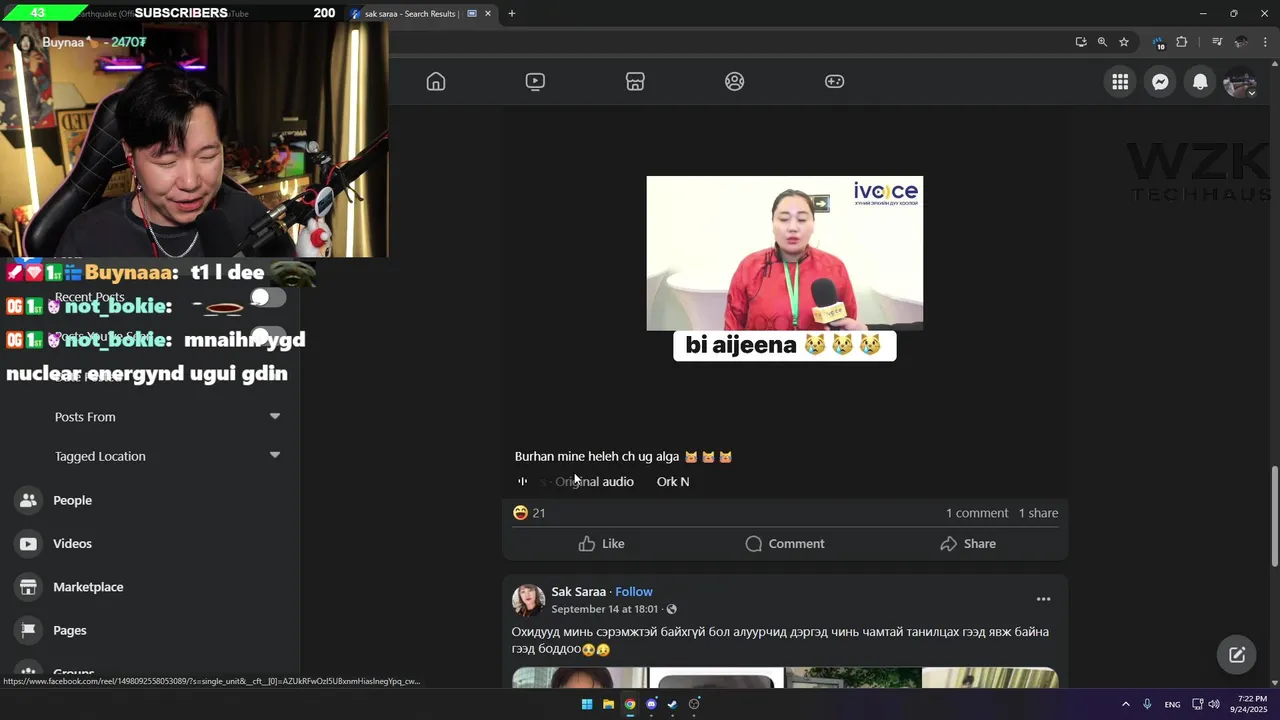This screenshot has height=720, width=1280.
Task: Switch the ENG input language
Action: click(x=1172, y=704)
